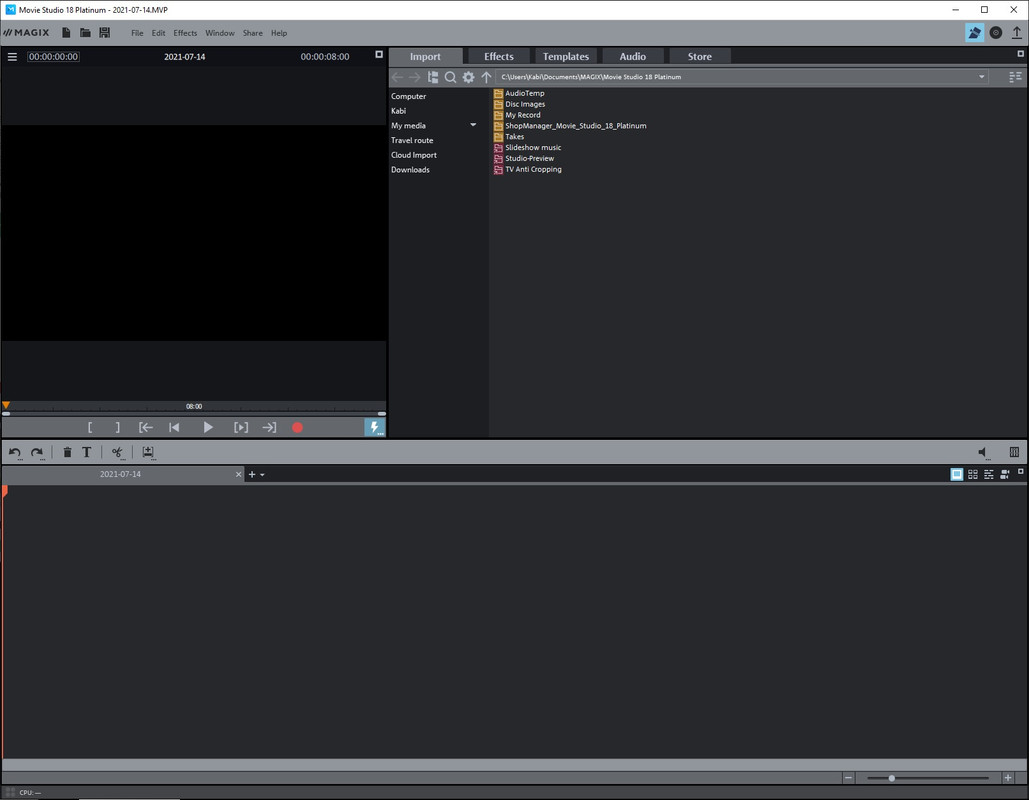Redo the last action
Screen dimensions: 1029x800
click(x=37, y=452)
